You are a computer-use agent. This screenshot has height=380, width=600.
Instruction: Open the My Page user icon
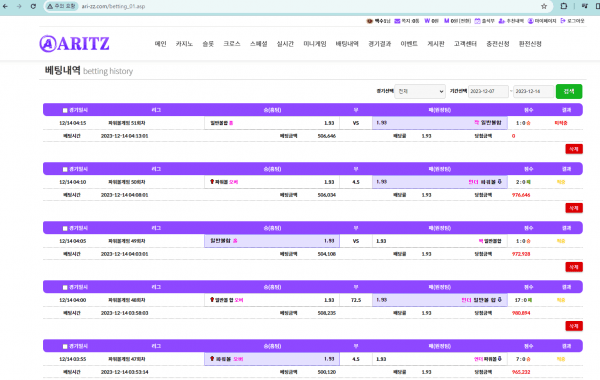click(x=530, y=21)
